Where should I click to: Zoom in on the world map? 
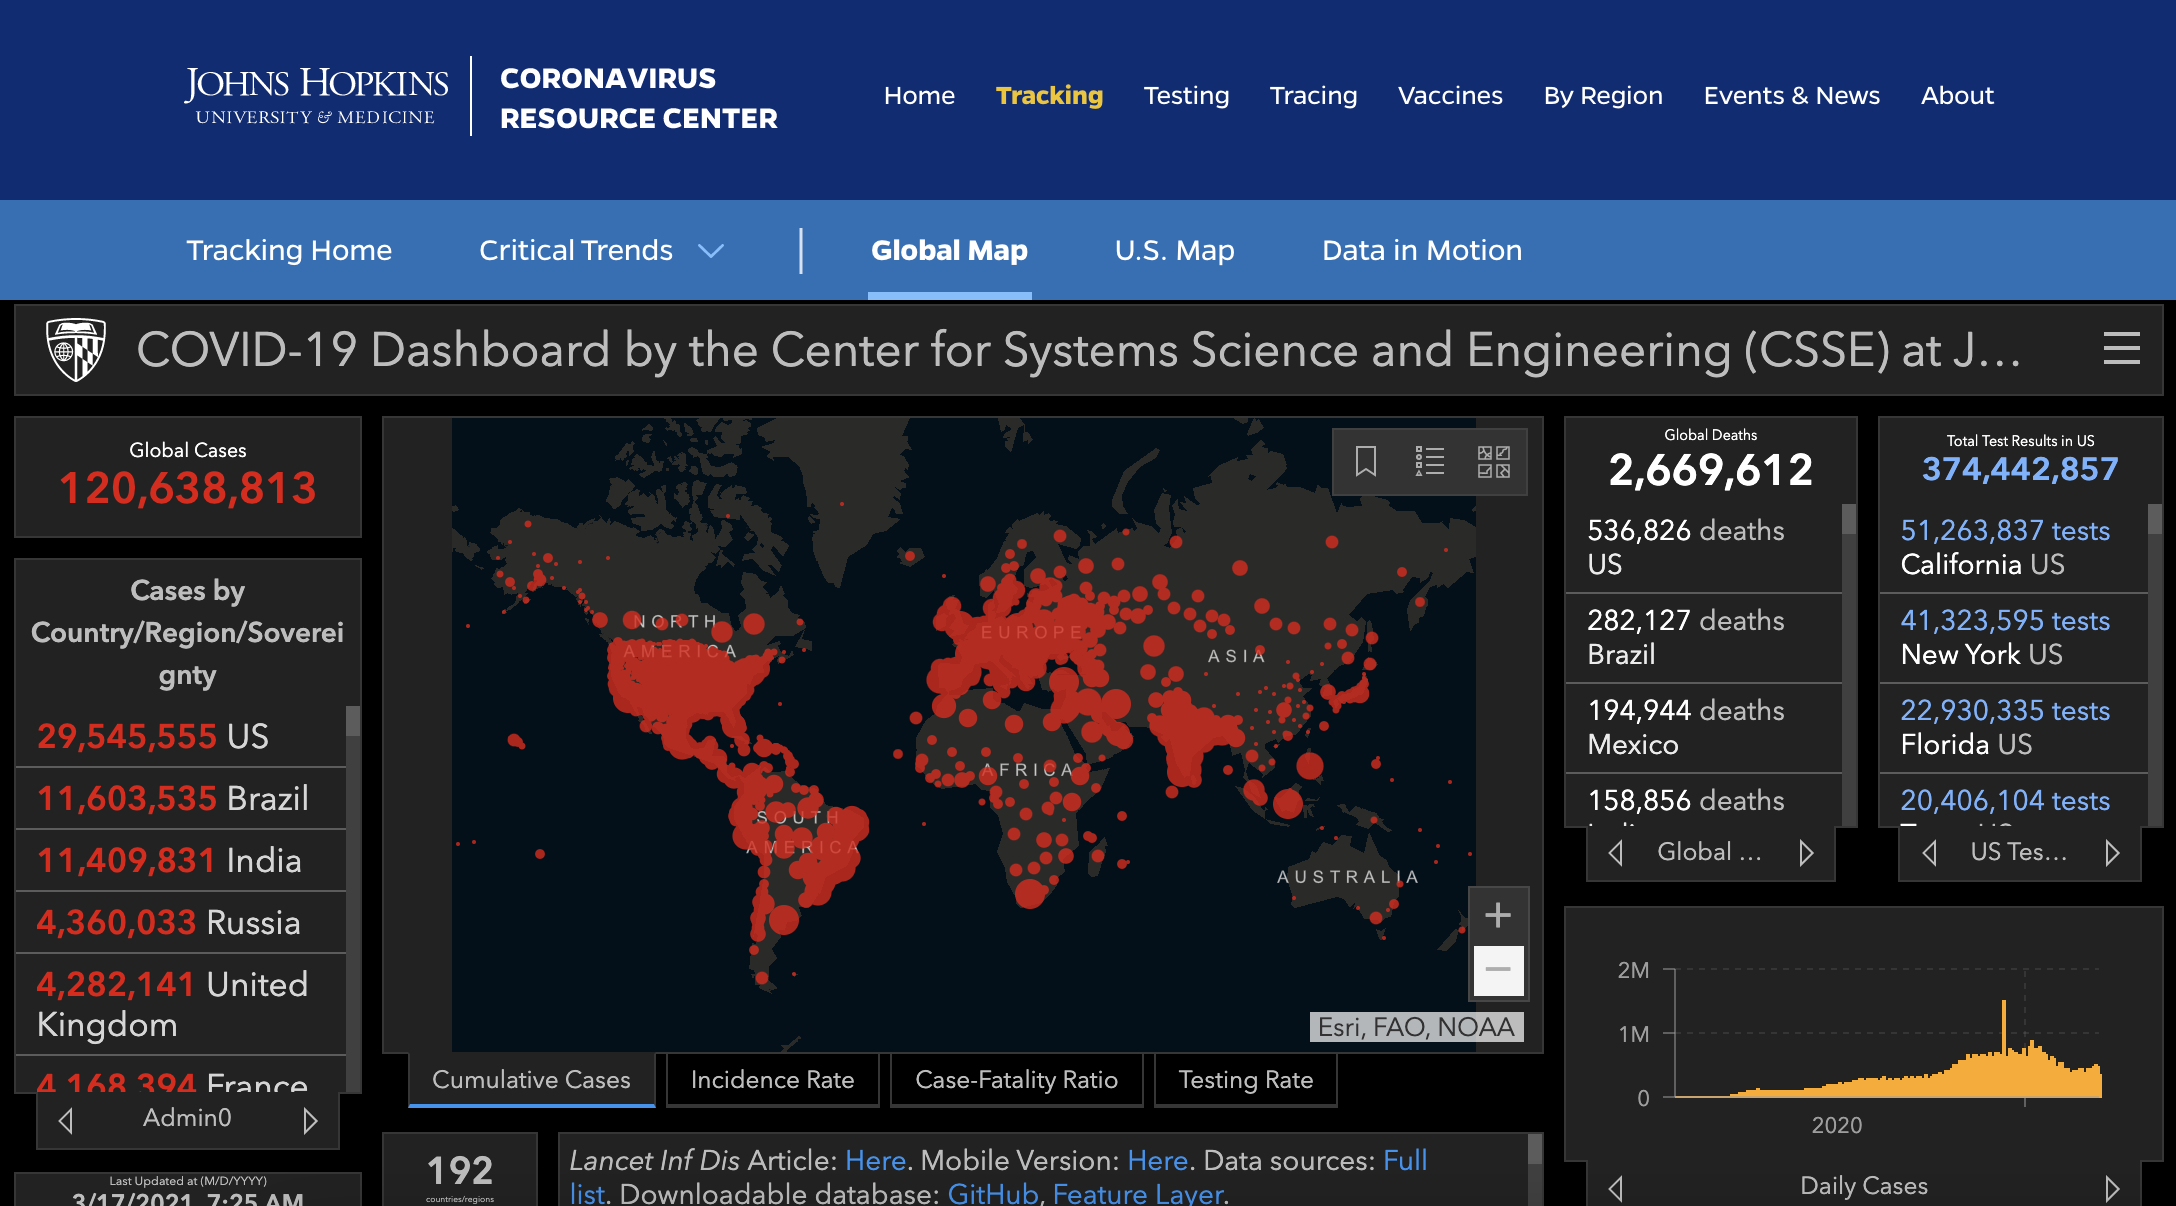pos(1498,915)
